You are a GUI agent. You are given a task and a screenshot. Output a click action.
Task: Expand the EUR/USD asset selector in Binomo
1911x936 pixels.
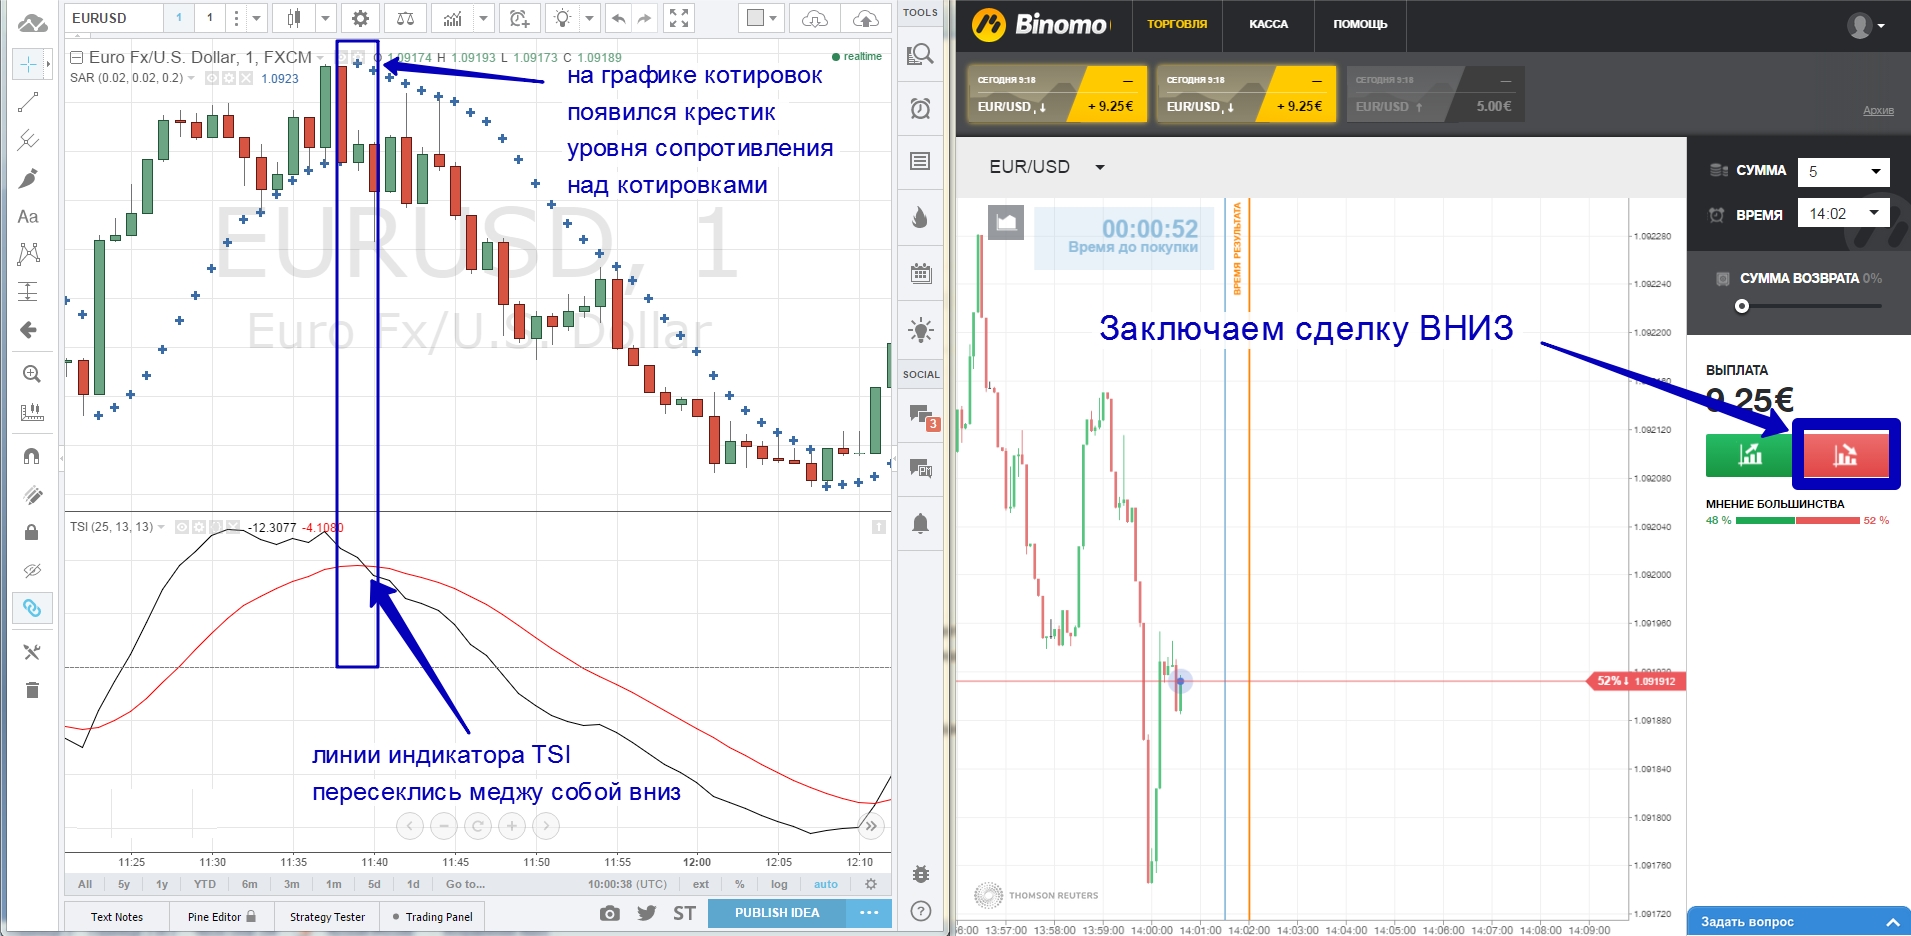1047,167
